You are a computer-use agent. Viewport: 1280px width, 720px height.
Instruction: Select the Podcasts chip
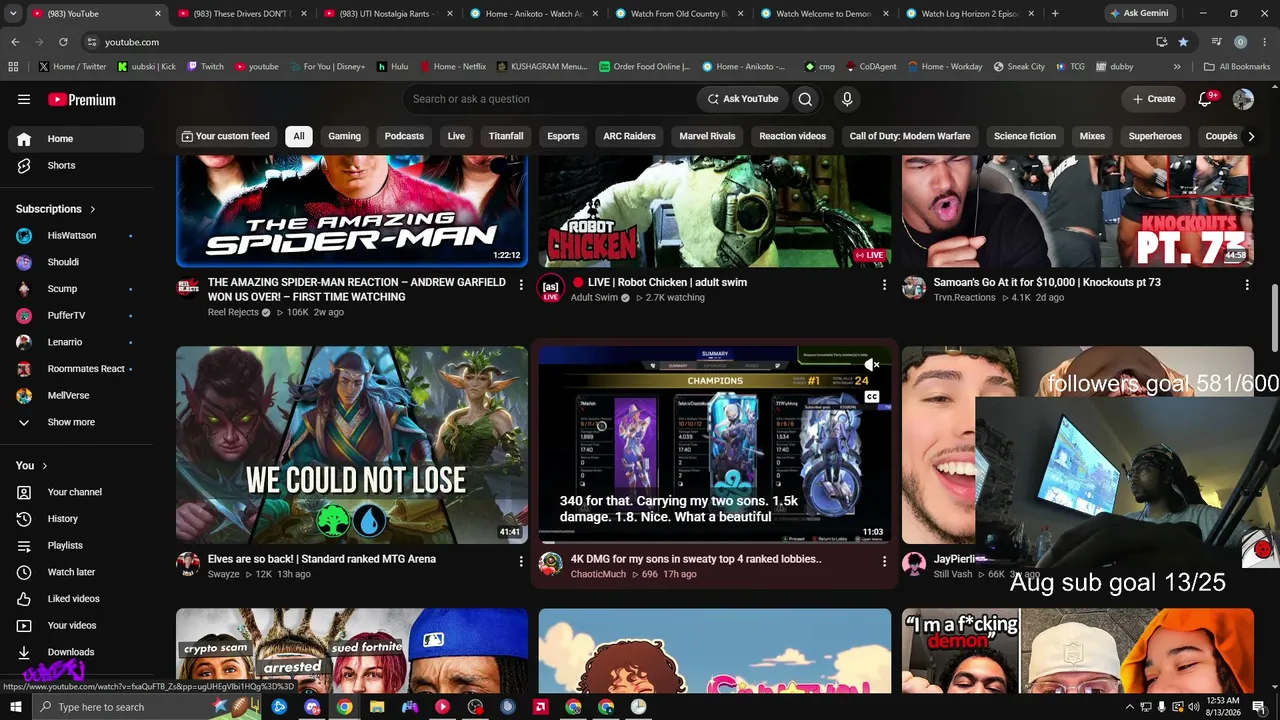[x=404, y=136]
